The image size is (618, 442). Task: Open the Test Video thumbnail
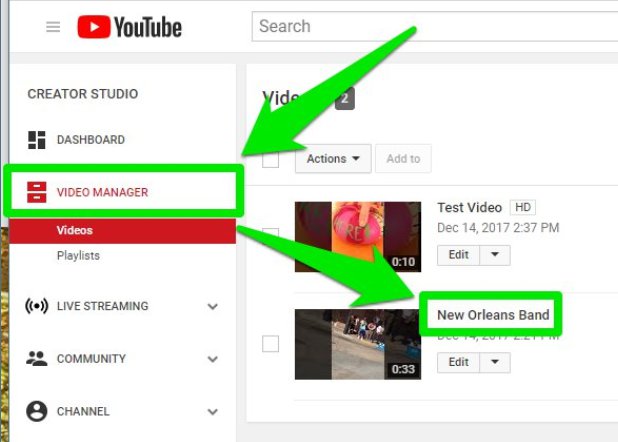(358, 237)
